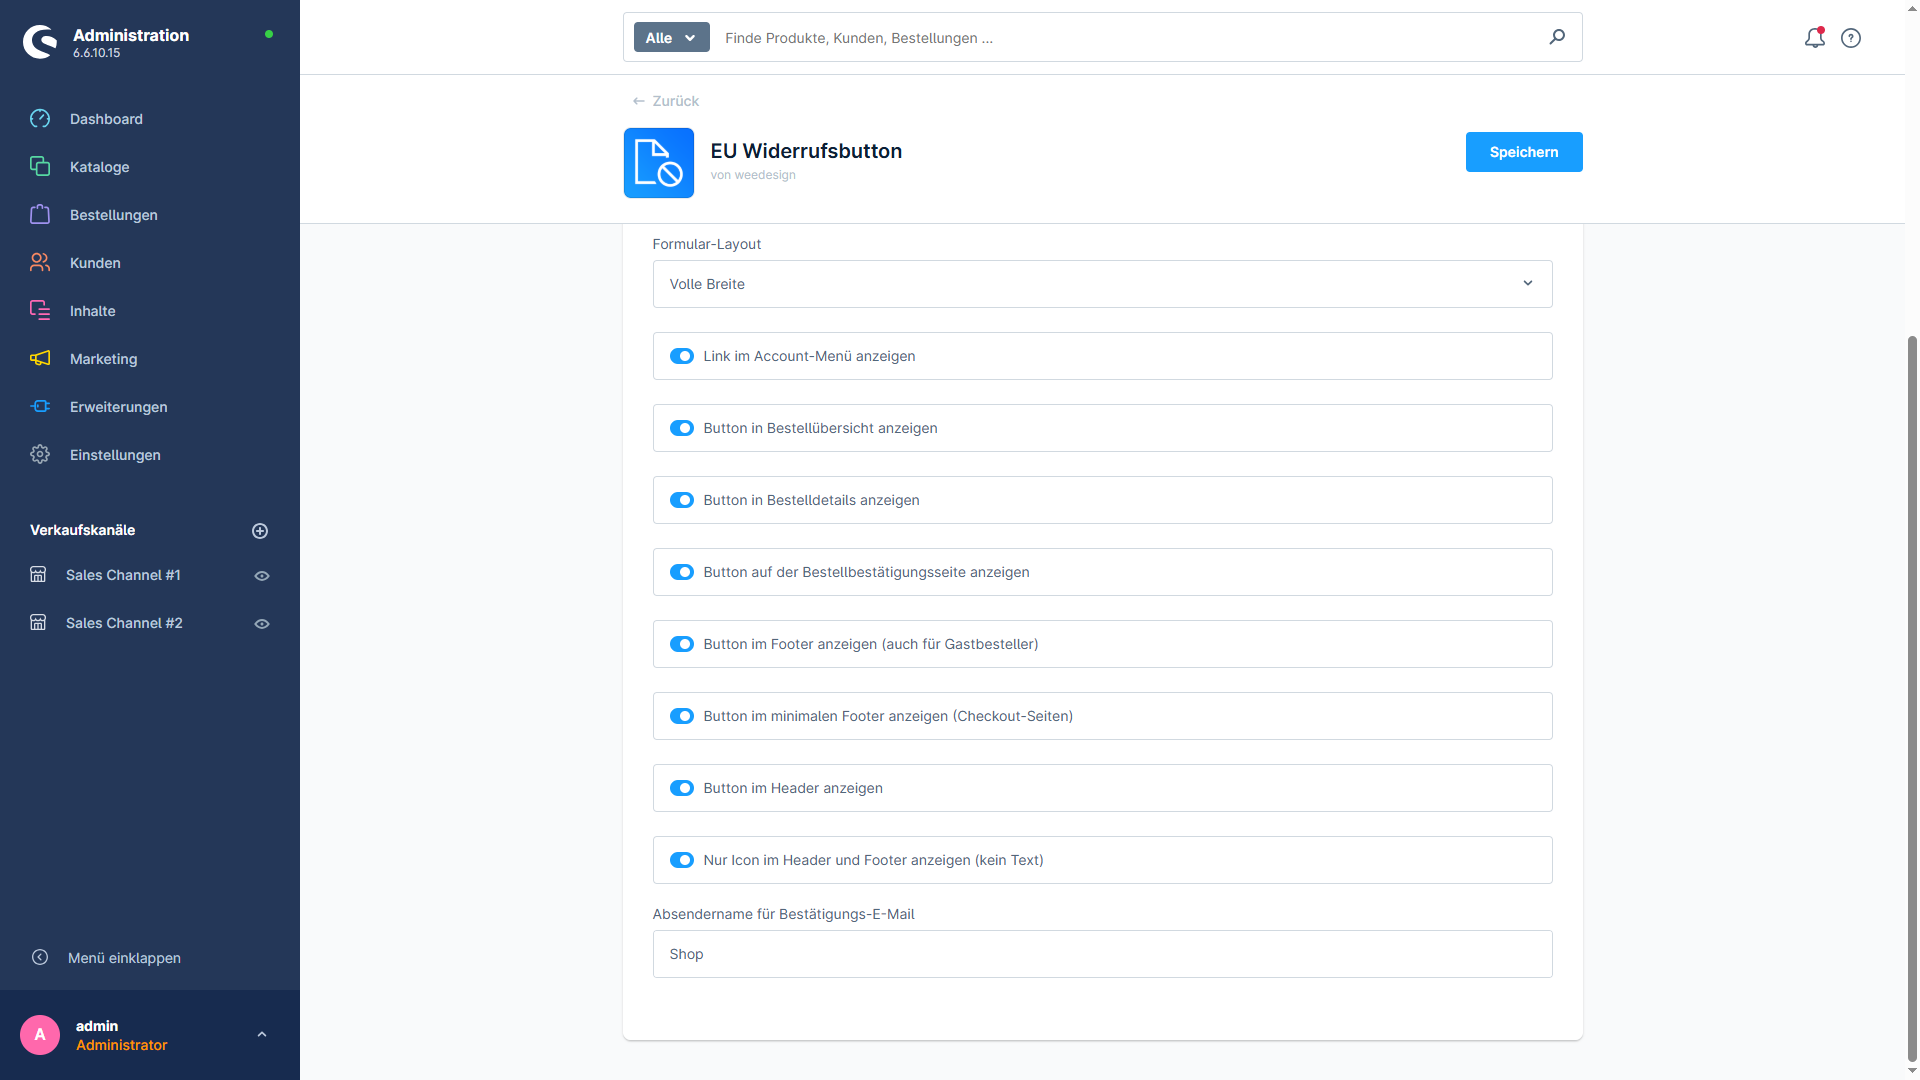Open the Kataloge menu item
The image size is (1920, 1080).
(x=100, y=167)
